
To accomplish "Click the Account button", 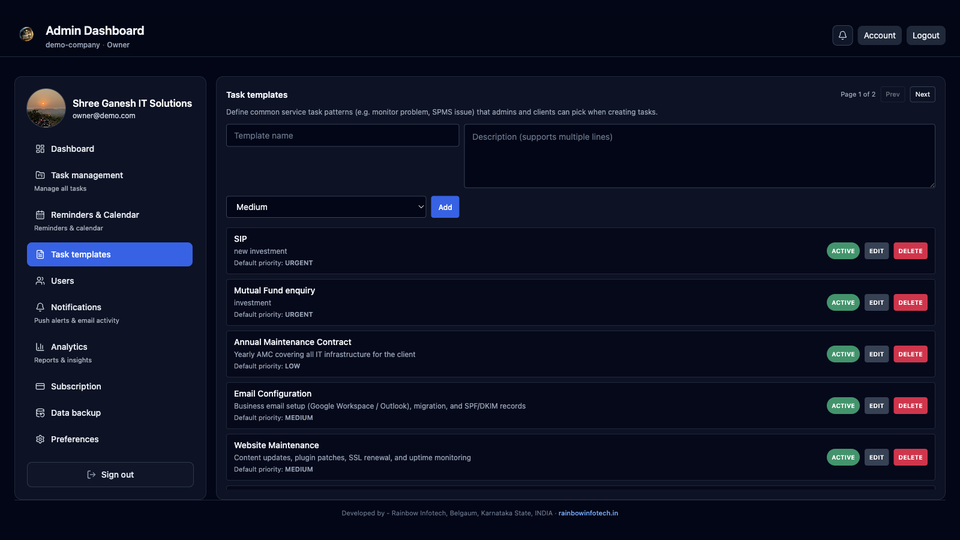I will (x=879, y=36).
